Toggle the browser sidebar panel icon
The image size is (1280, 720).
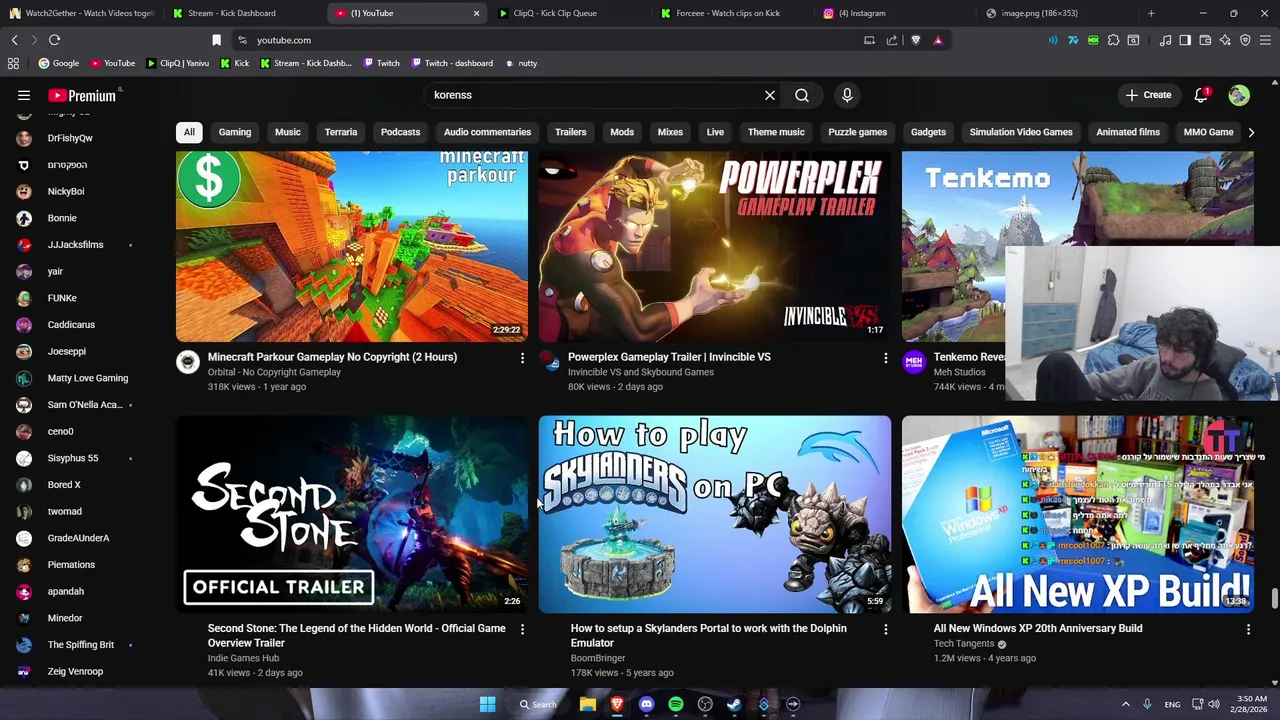tap(1185, 40)
